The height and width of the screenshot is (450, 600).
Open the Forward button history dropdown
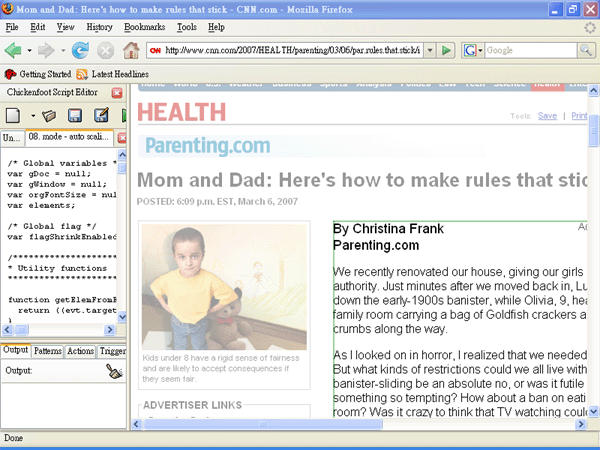63,50
